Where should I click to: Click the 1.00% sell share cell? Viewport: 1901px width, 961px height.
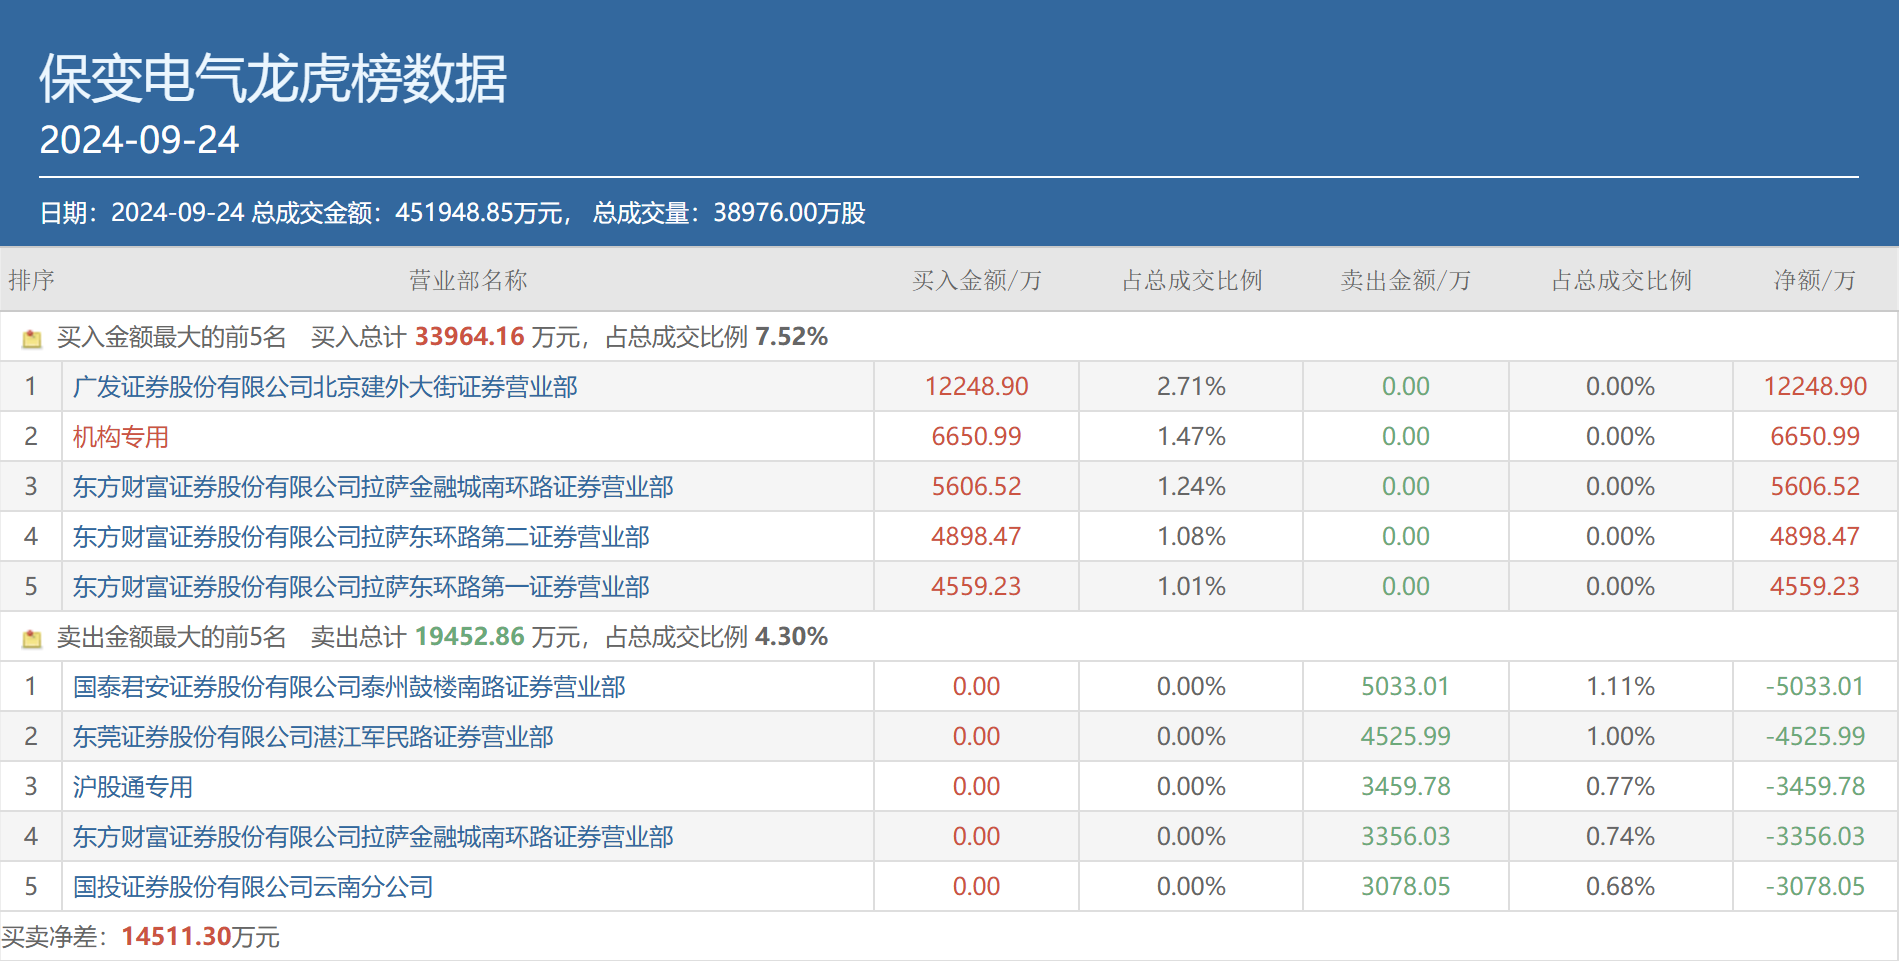point(1620,737)
